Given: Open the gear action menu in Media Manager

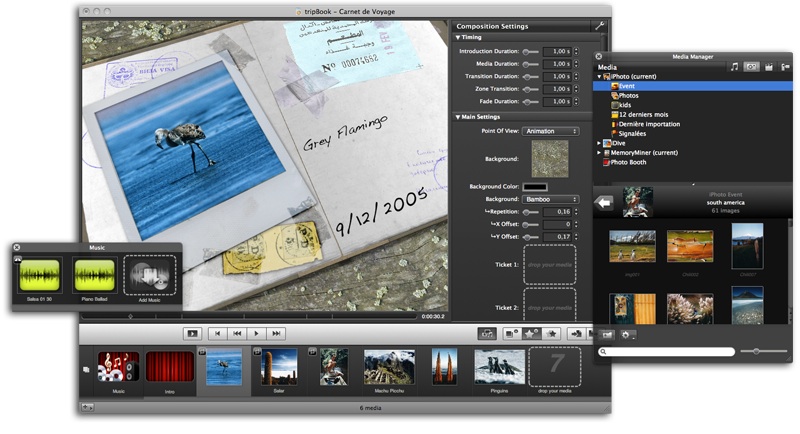Looking at the screenshot, I should click(x=629, y=334).
